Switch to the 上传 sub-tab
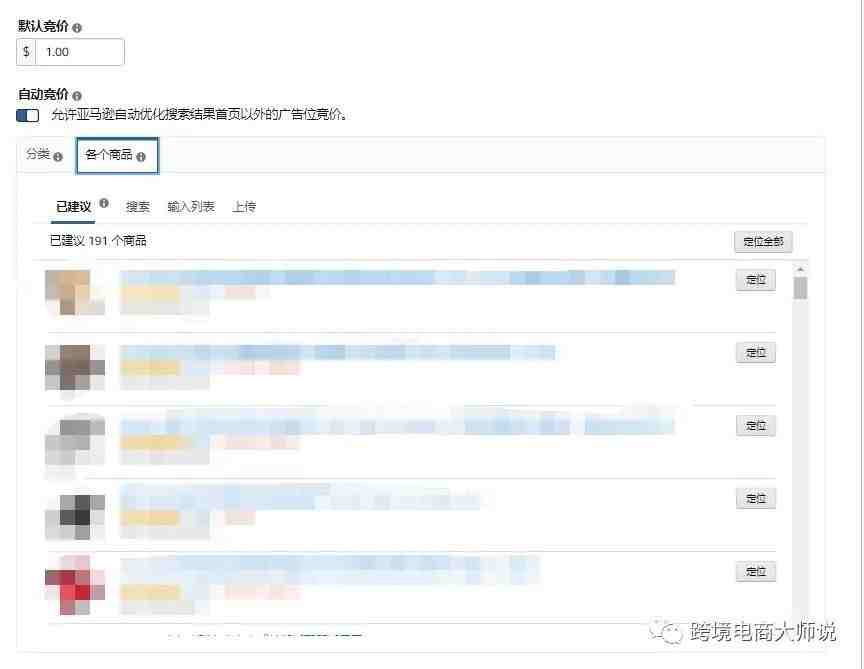The width and height of the screenshot is (864, 669). [x=244, y=207]
